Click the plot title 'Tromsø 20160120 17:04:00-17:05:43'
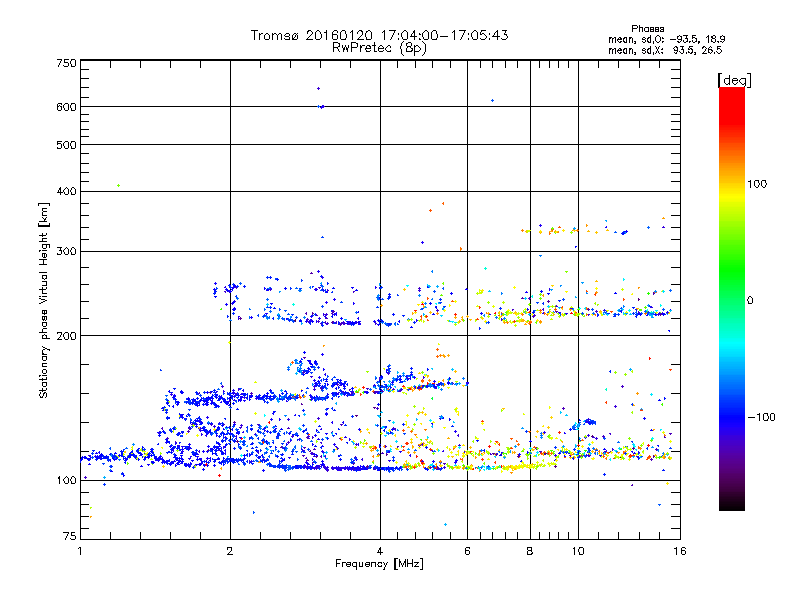This screenshot has width=800, height=600. [379, 35]
